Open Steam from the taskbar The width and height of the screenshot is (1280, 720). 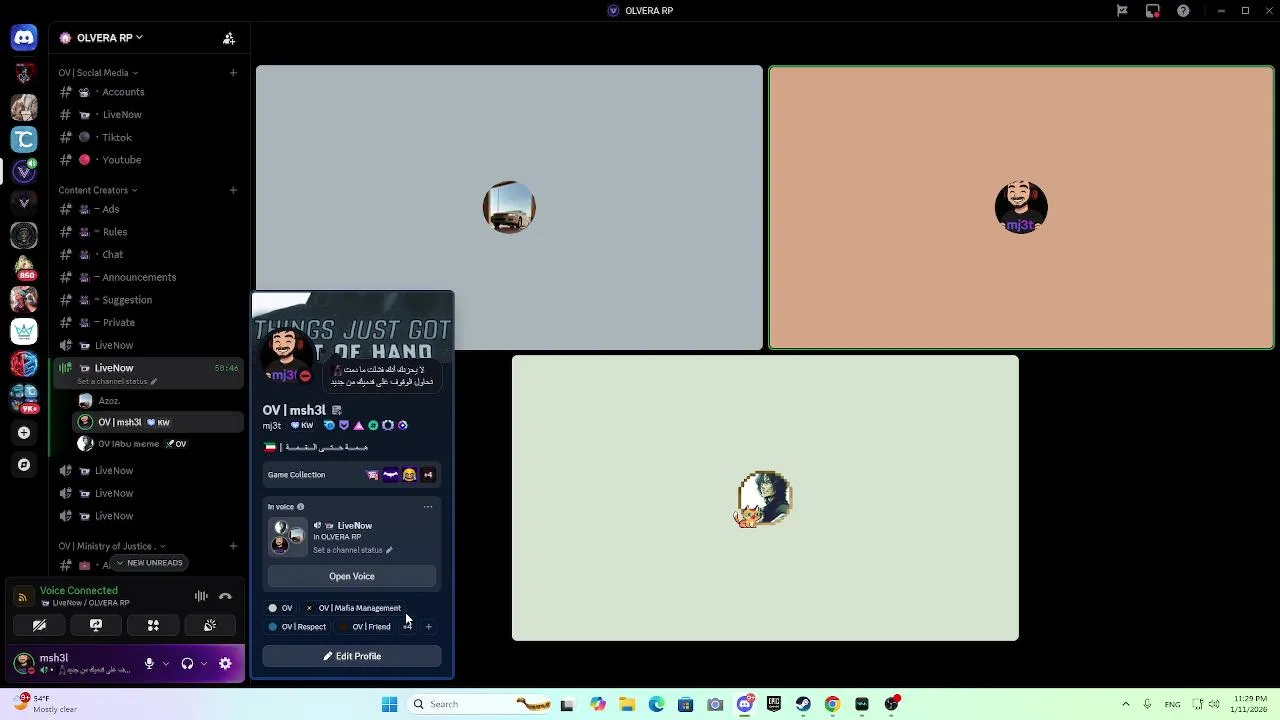(803, 704)
